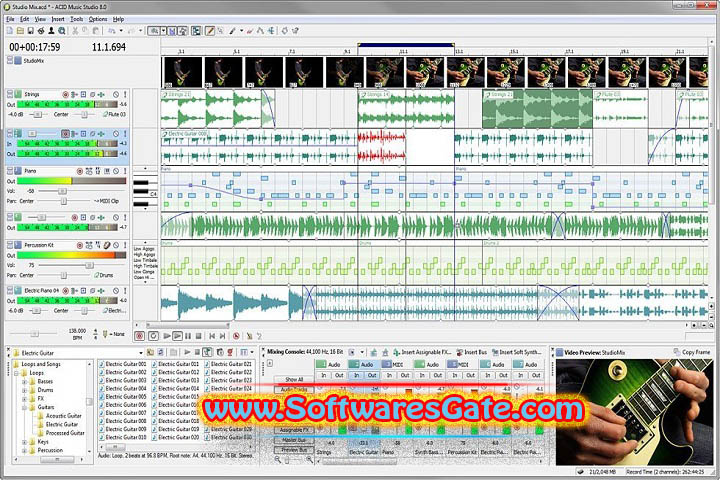Open the Insert menu
The image size is (720, 480).
coord(58,19)
